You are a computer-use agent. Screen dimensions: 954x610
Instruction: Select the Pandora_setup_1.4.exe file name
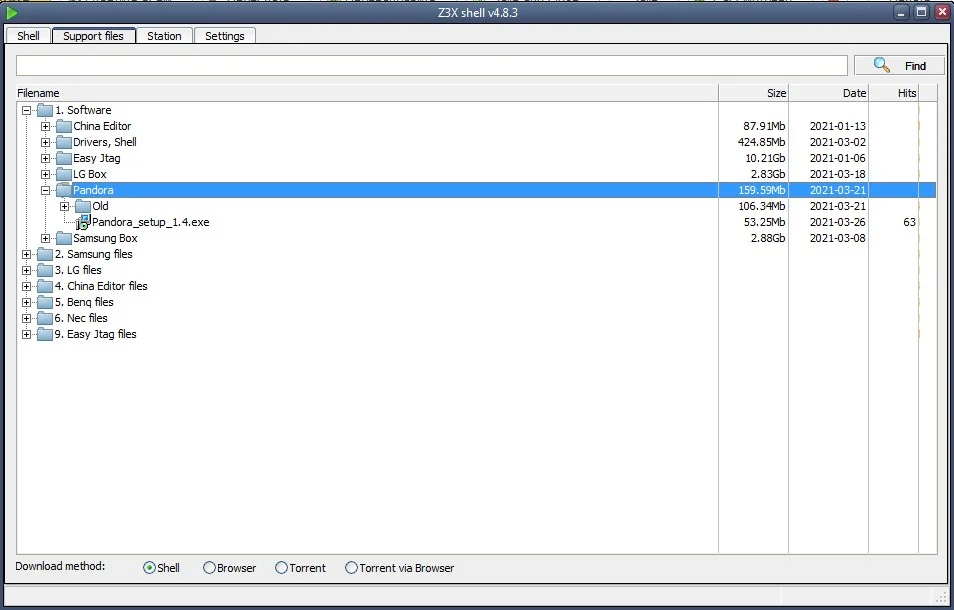click(x=150, y=223)
